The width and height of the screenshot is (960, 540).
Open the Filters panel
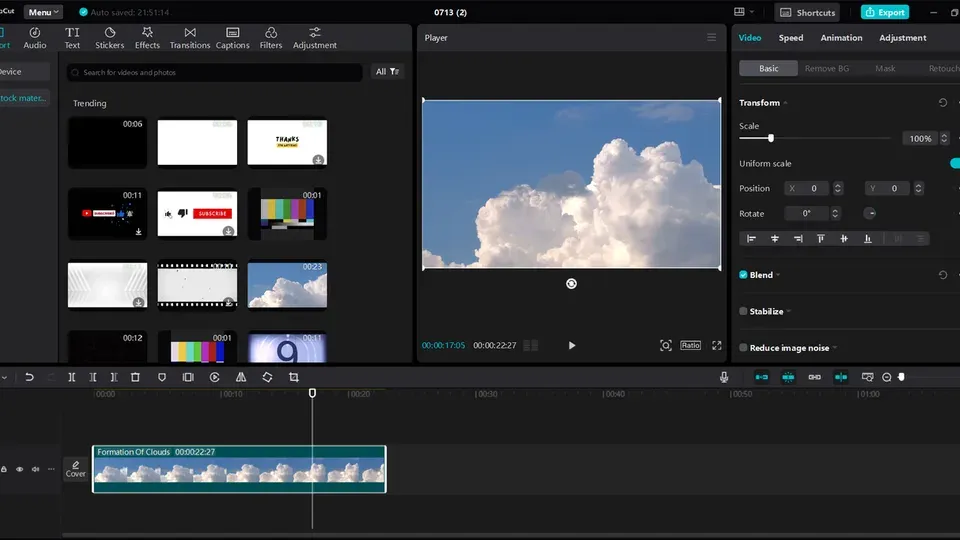(x=271, y=38)
